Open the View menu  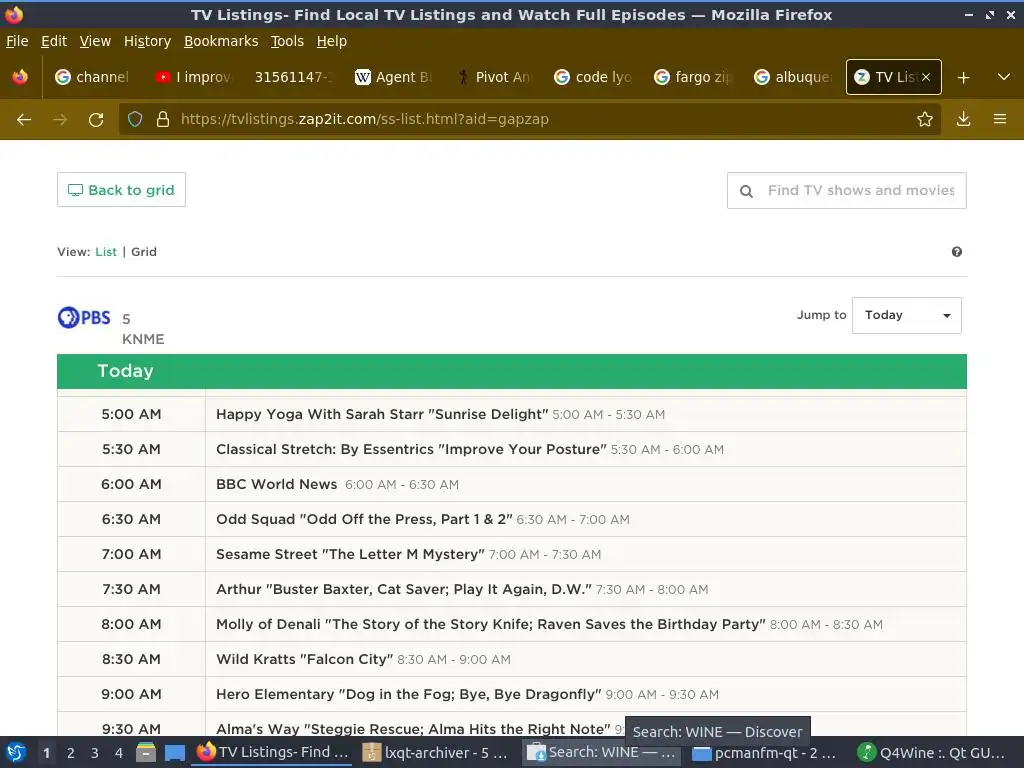click(x=95, y=41)
